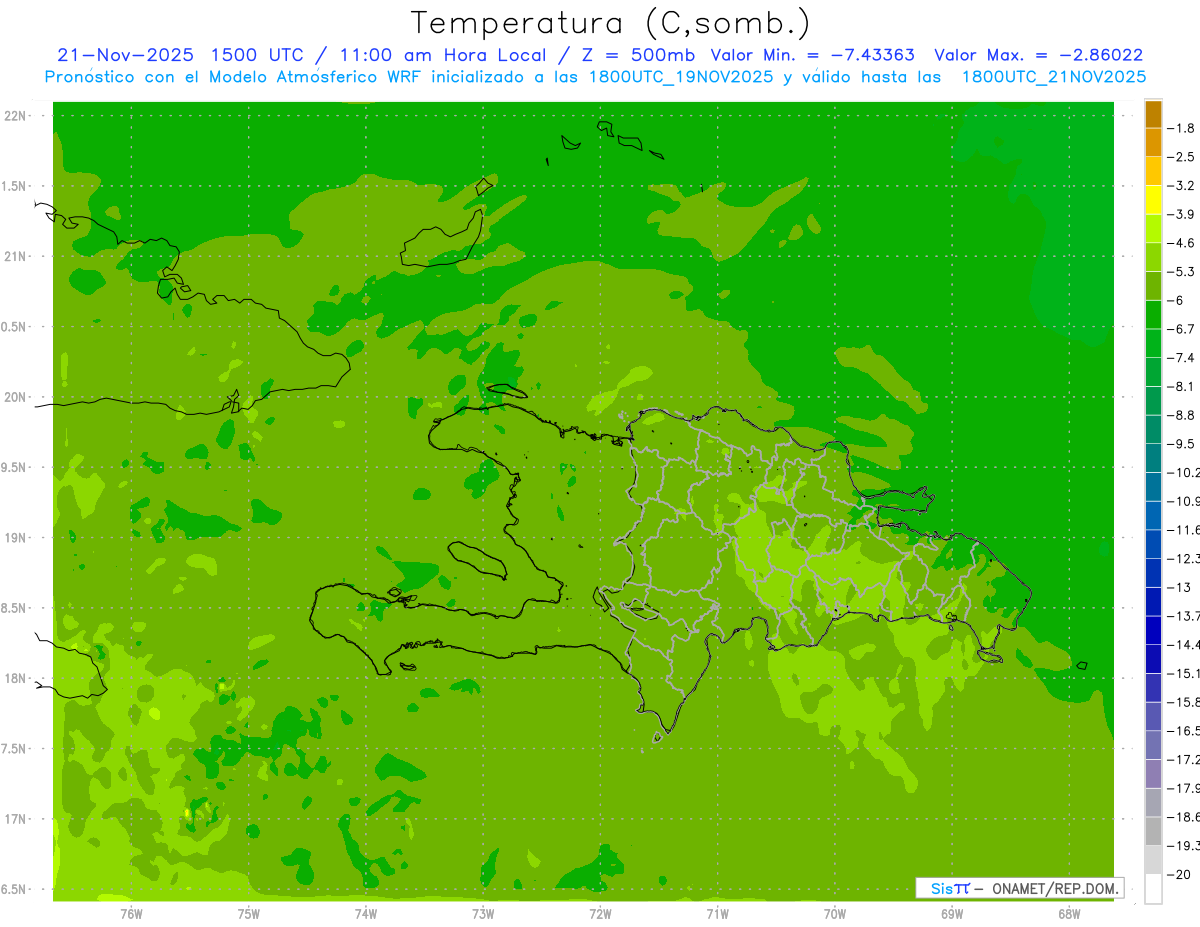Viewport: 1200px width, 927px height.
Task: Click the "22N" latitude axis label
Action: click(15, 116)
